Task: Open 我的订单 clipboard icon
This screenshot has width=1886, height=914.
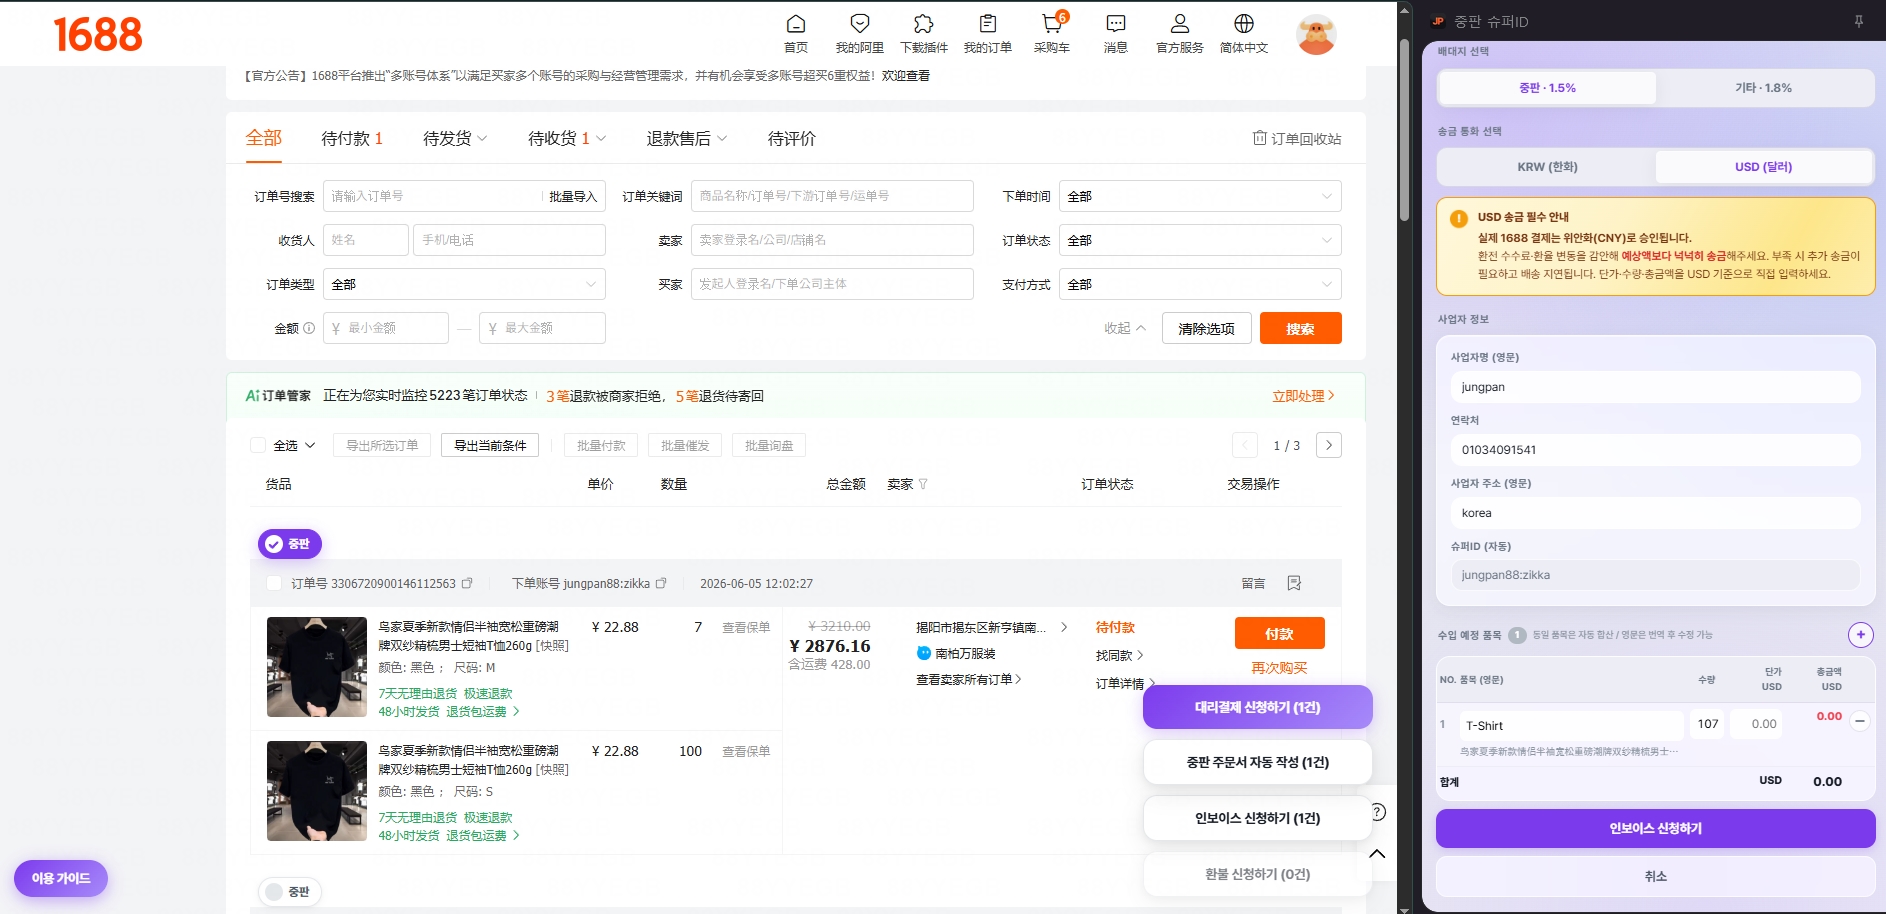Action: click(x=988, y=24)
